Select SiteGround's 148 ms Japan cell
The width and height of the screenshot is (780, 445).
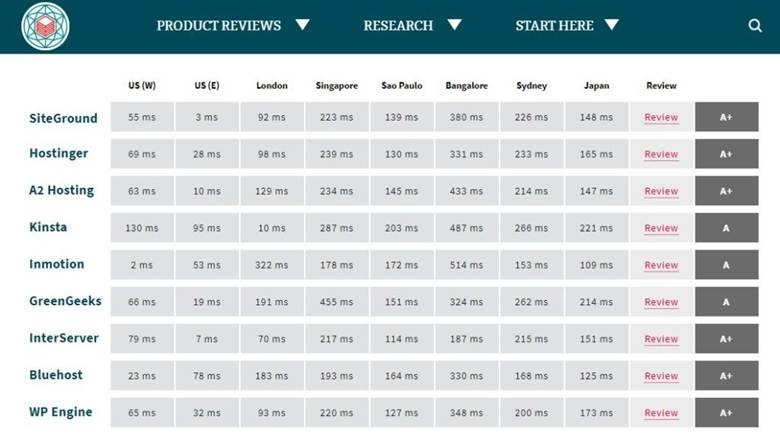pyautogui.click(x=596, y=117)
